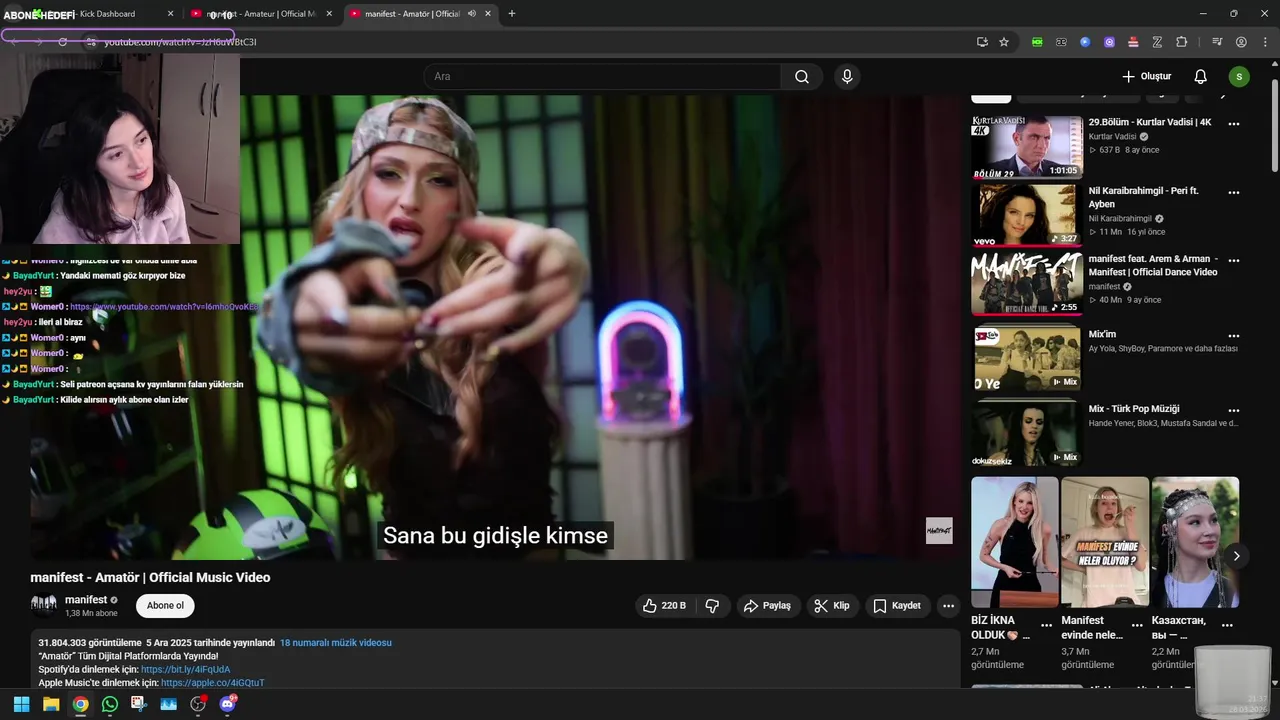
Task: Open the Extensions puzzle-piece menu
Action: 1181,42
